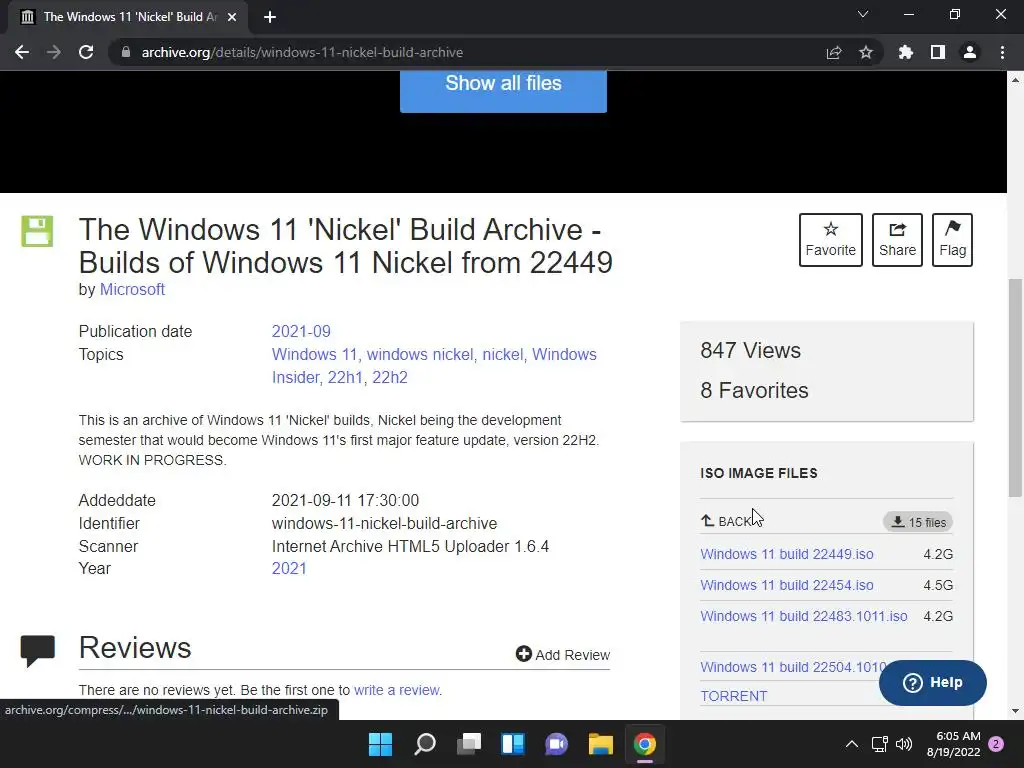Screen dimensions: 1024x768
Task: Open the Windows Start menu
Action: tap(380, 744)
